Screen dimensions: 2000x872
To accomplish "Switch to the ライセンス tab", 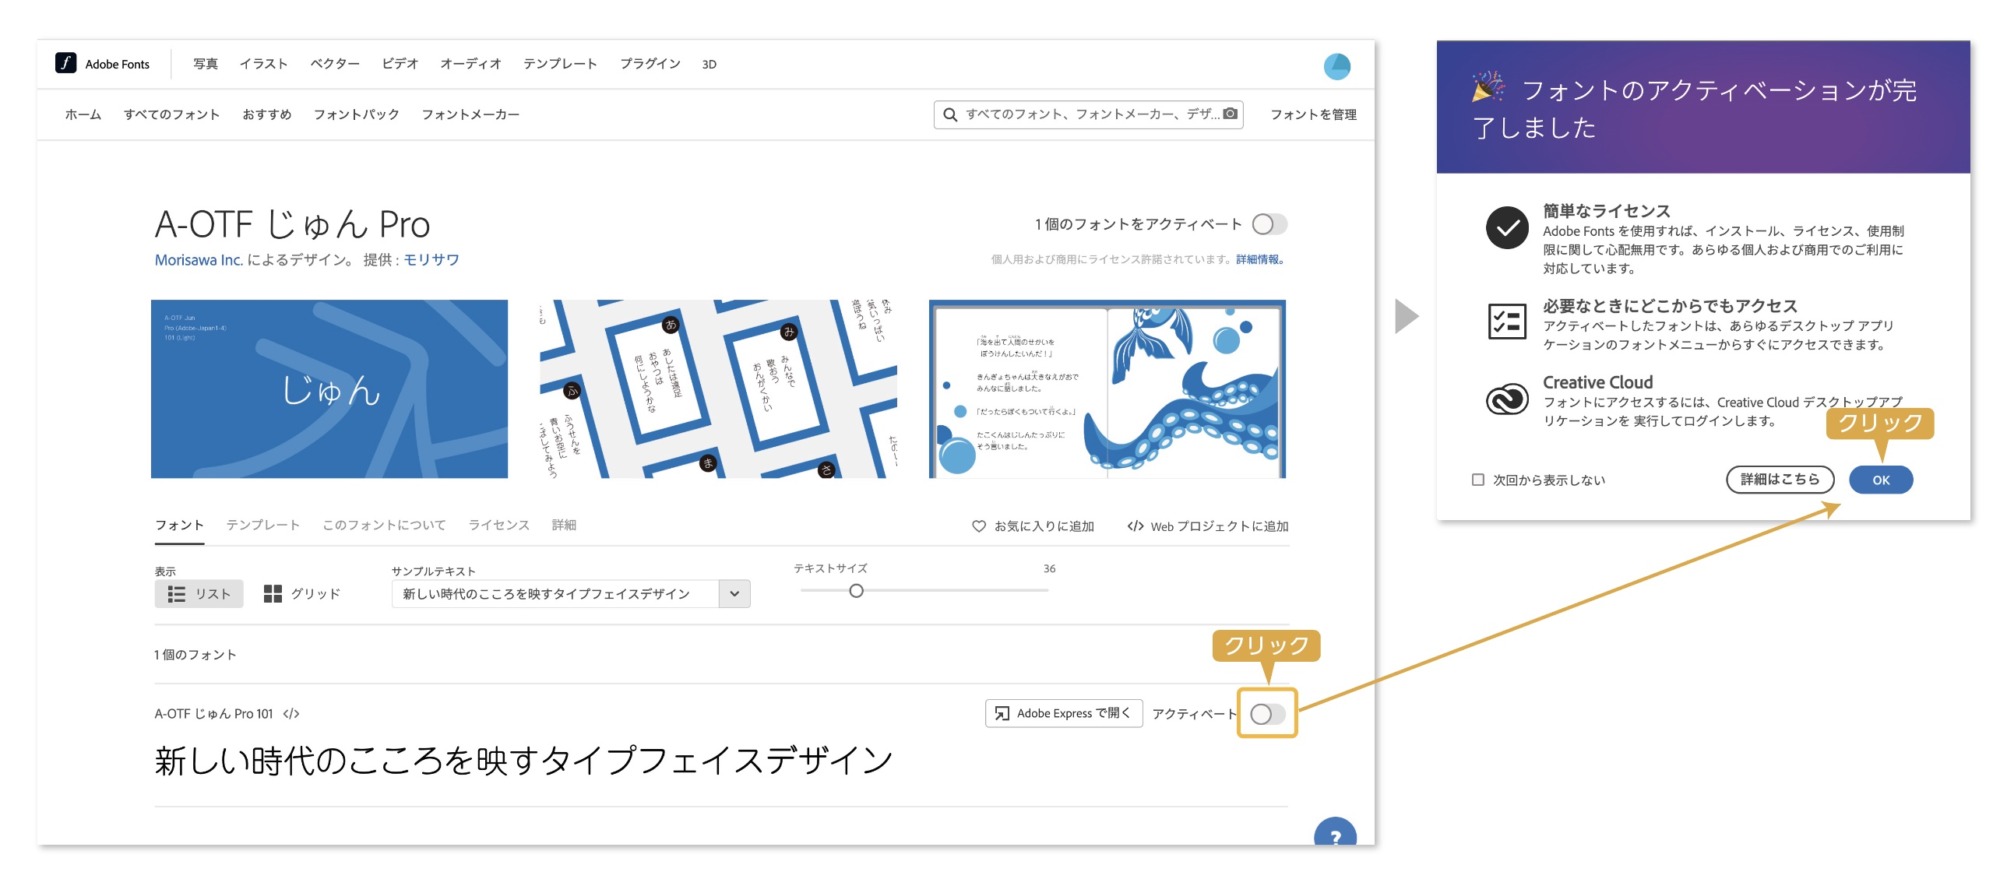I will coord(499,526).
